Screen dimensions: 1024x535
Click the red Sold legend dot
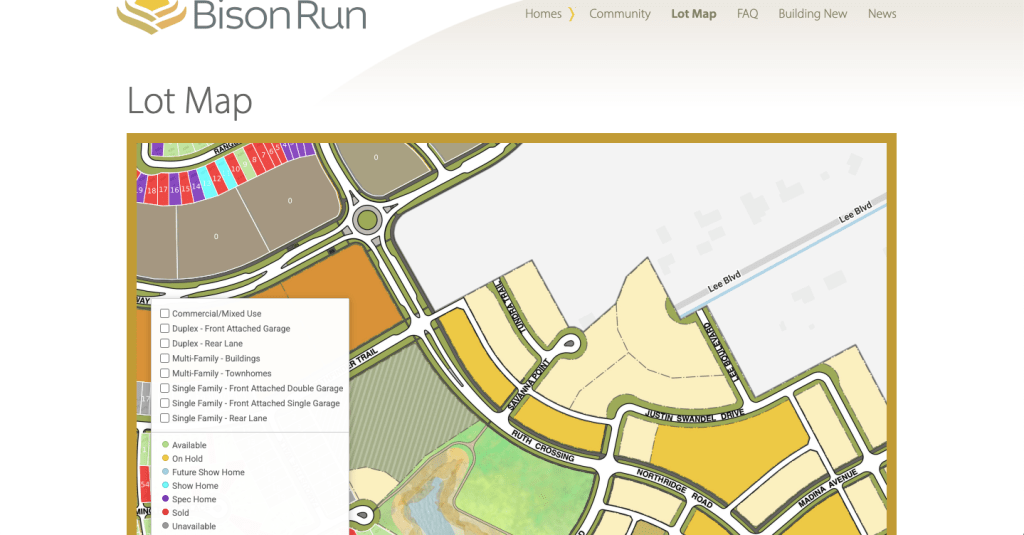(x=165, y=513)
